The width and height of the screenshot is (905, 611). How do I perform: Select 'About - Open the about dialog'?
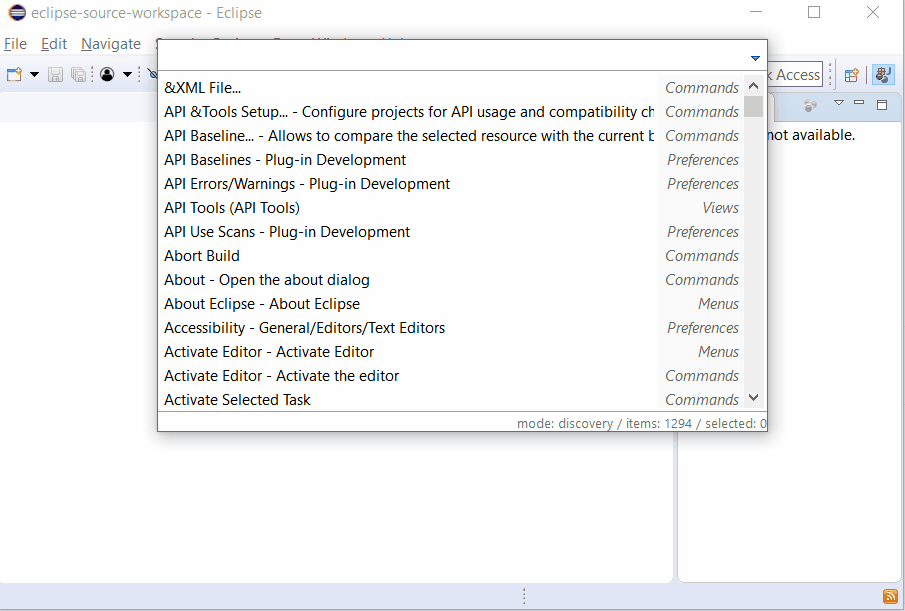click(452, 280)
